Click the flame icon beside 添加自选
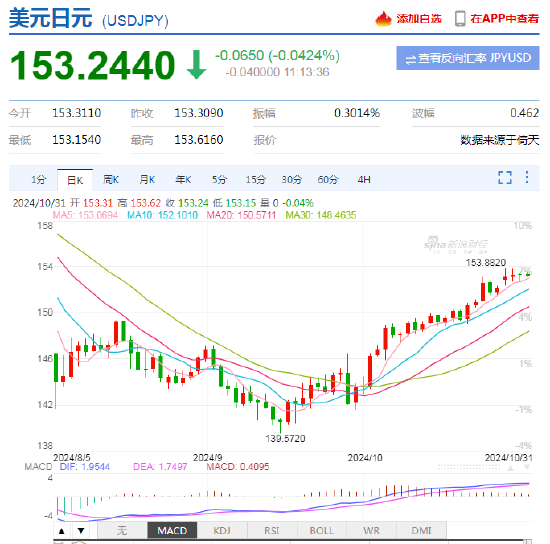 383,19
